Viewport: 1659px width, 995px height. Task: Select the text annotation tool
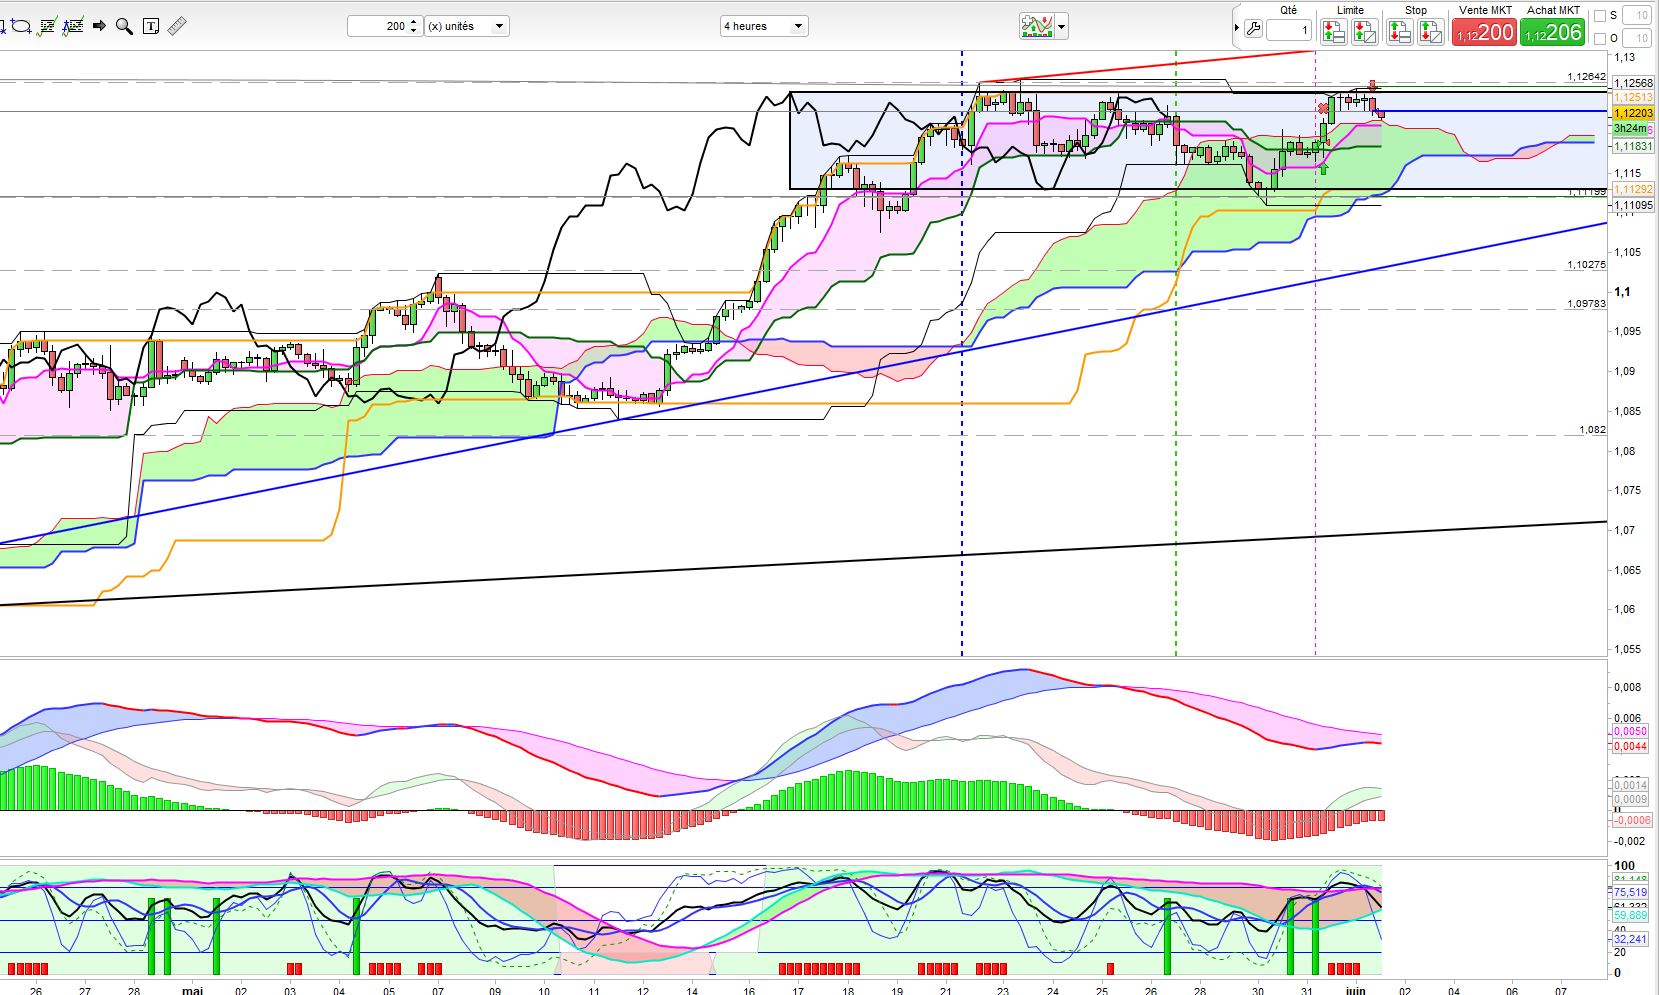pos(151,26)
